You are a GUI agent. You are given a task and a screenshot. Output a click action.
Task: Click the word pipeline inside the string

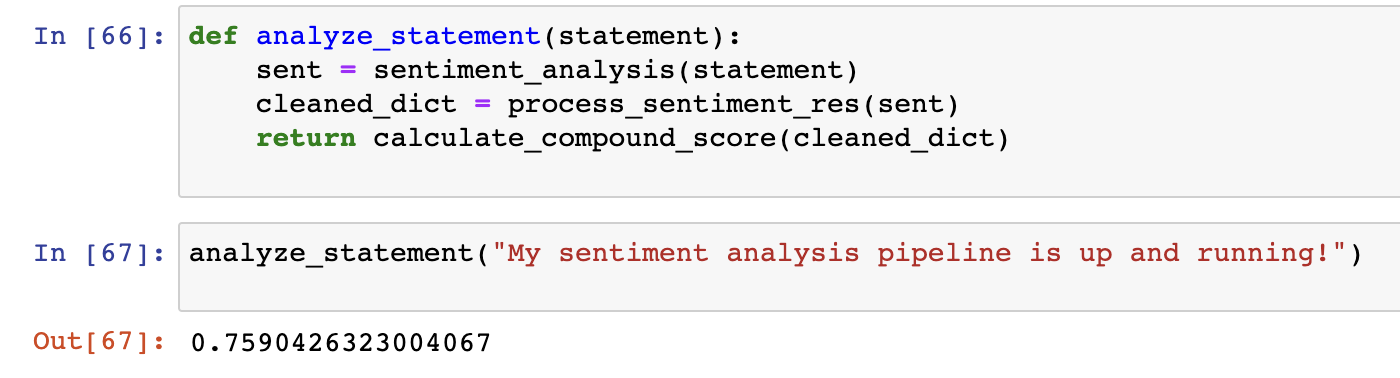(x=943, y=255)
